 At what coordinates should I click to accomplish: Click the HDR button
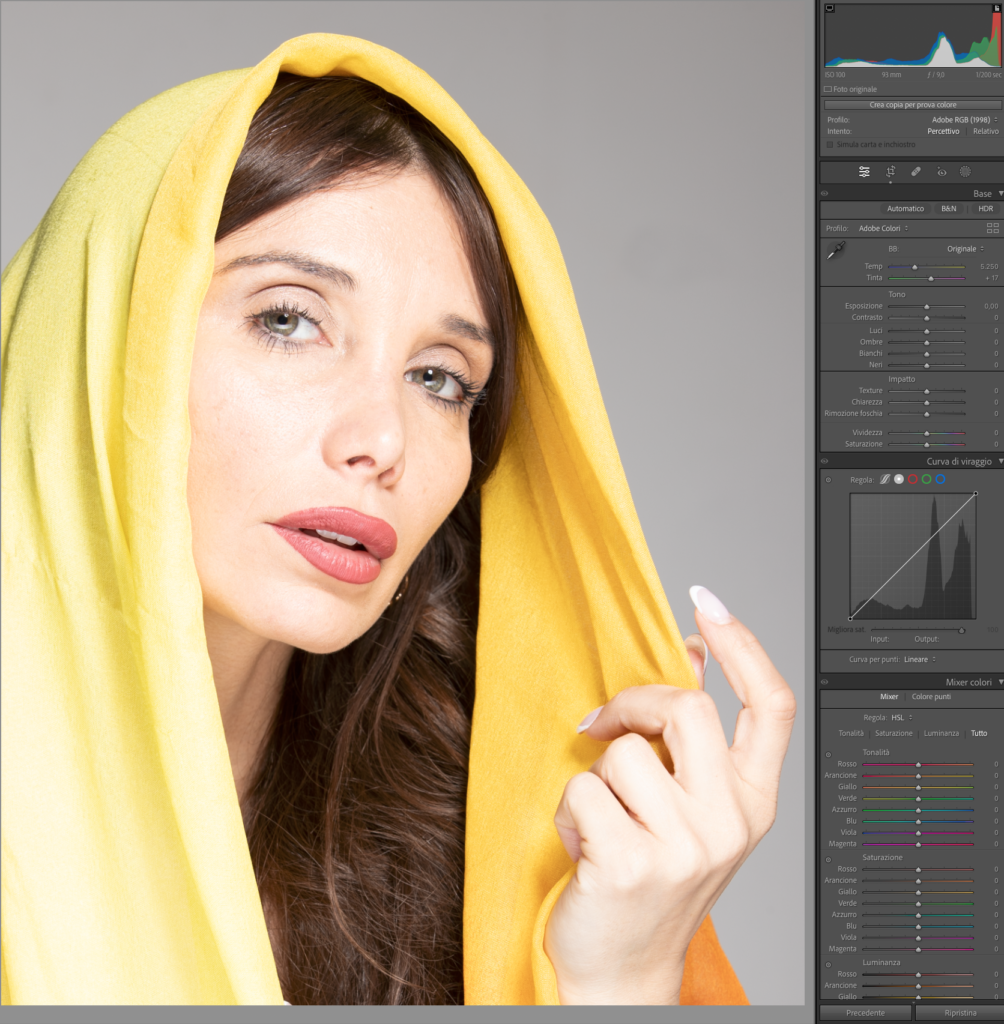point(985,209)
